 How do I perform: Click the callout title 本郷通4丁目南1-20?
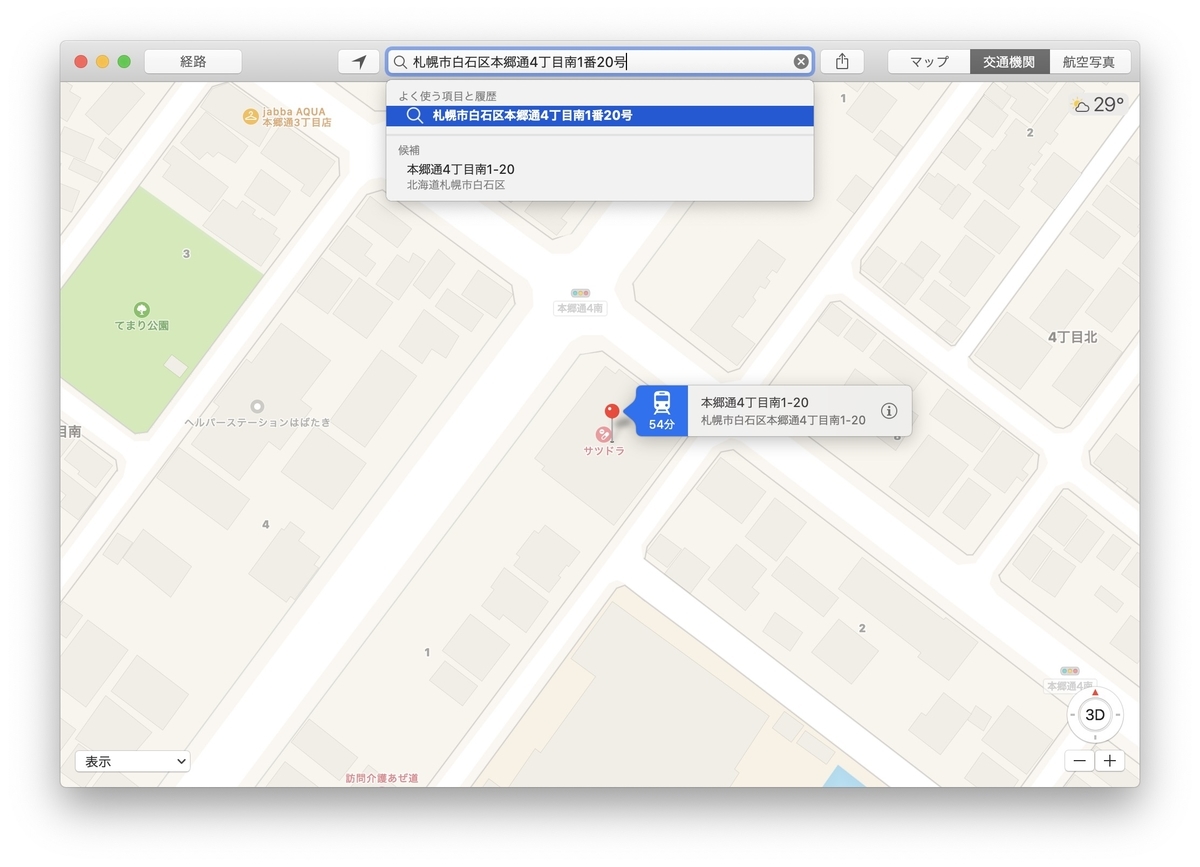(755, 403)
